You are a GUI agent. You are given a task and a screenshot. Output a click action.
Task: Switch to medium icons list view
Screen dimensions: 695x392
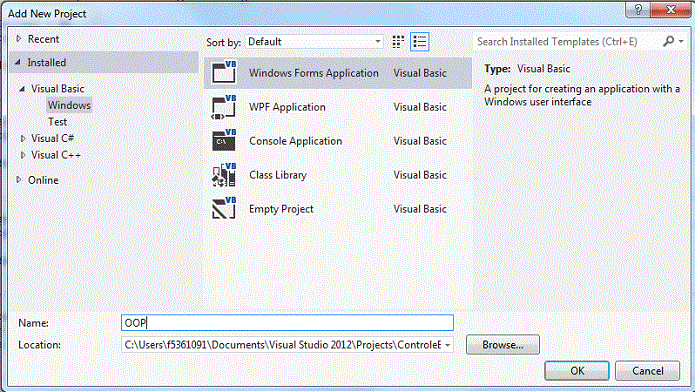point(419,42)
